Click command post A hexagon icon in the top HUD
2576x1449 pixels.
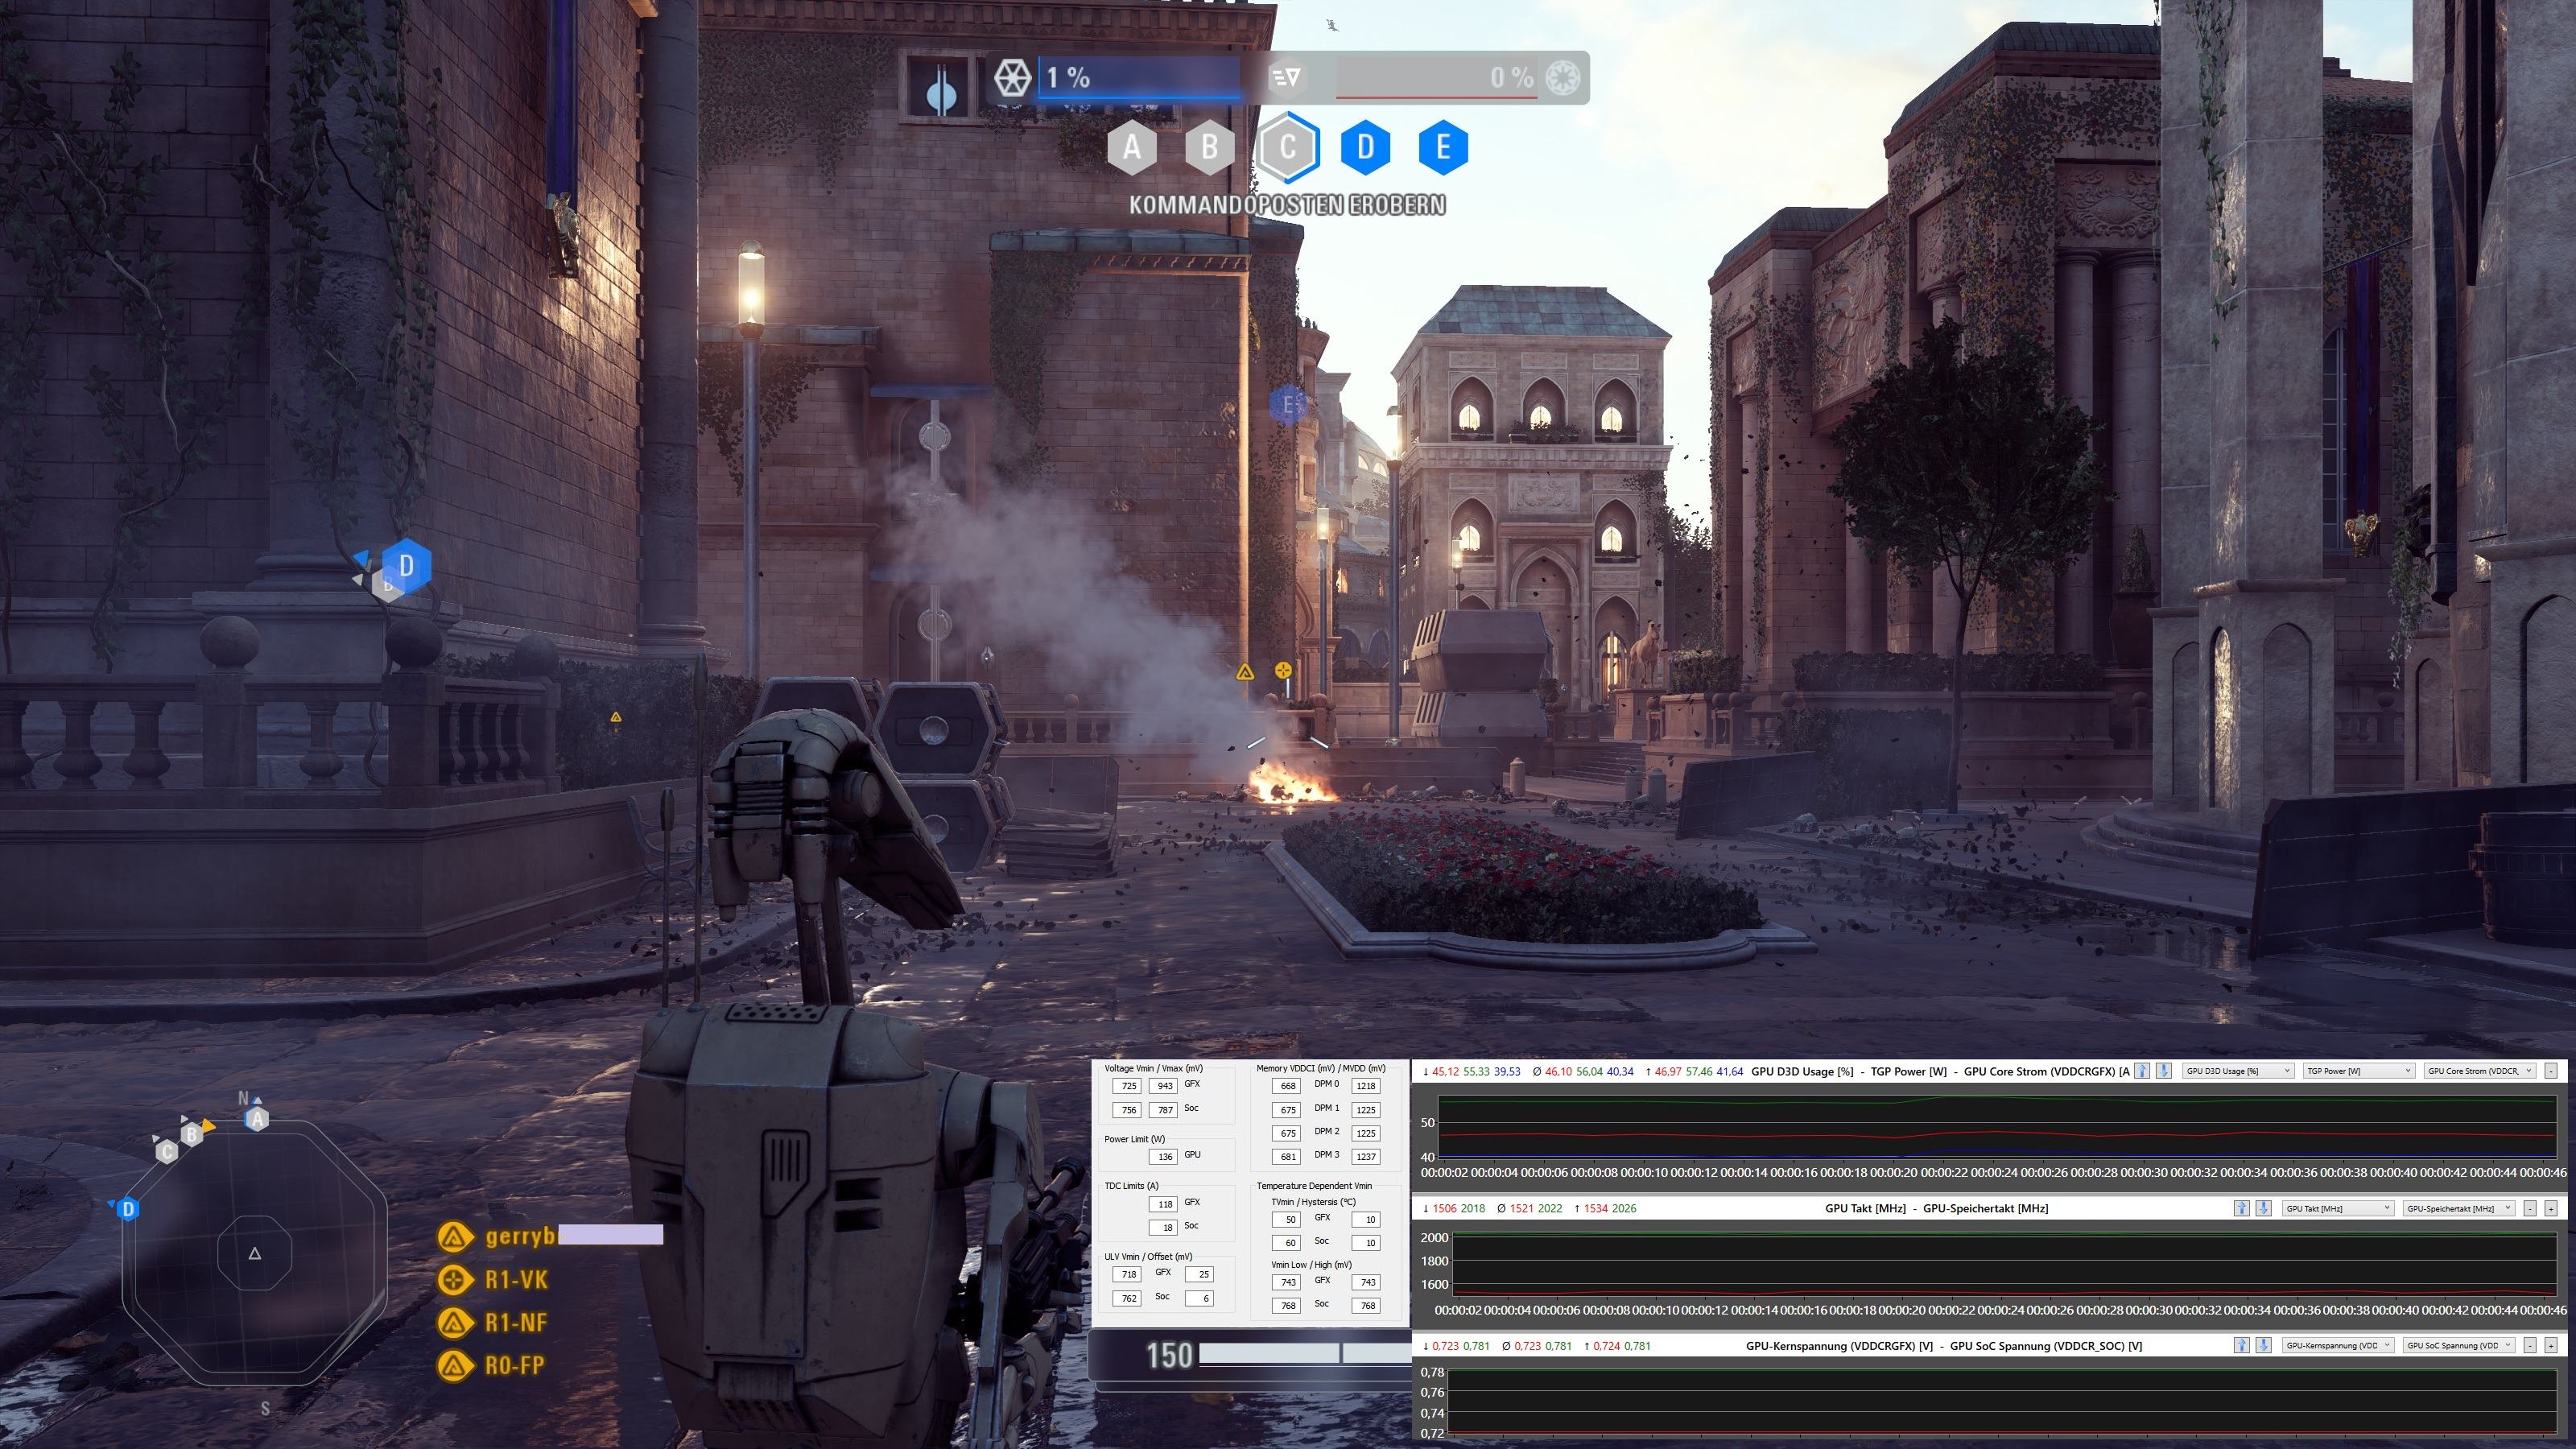click(x=1132, y=148)
